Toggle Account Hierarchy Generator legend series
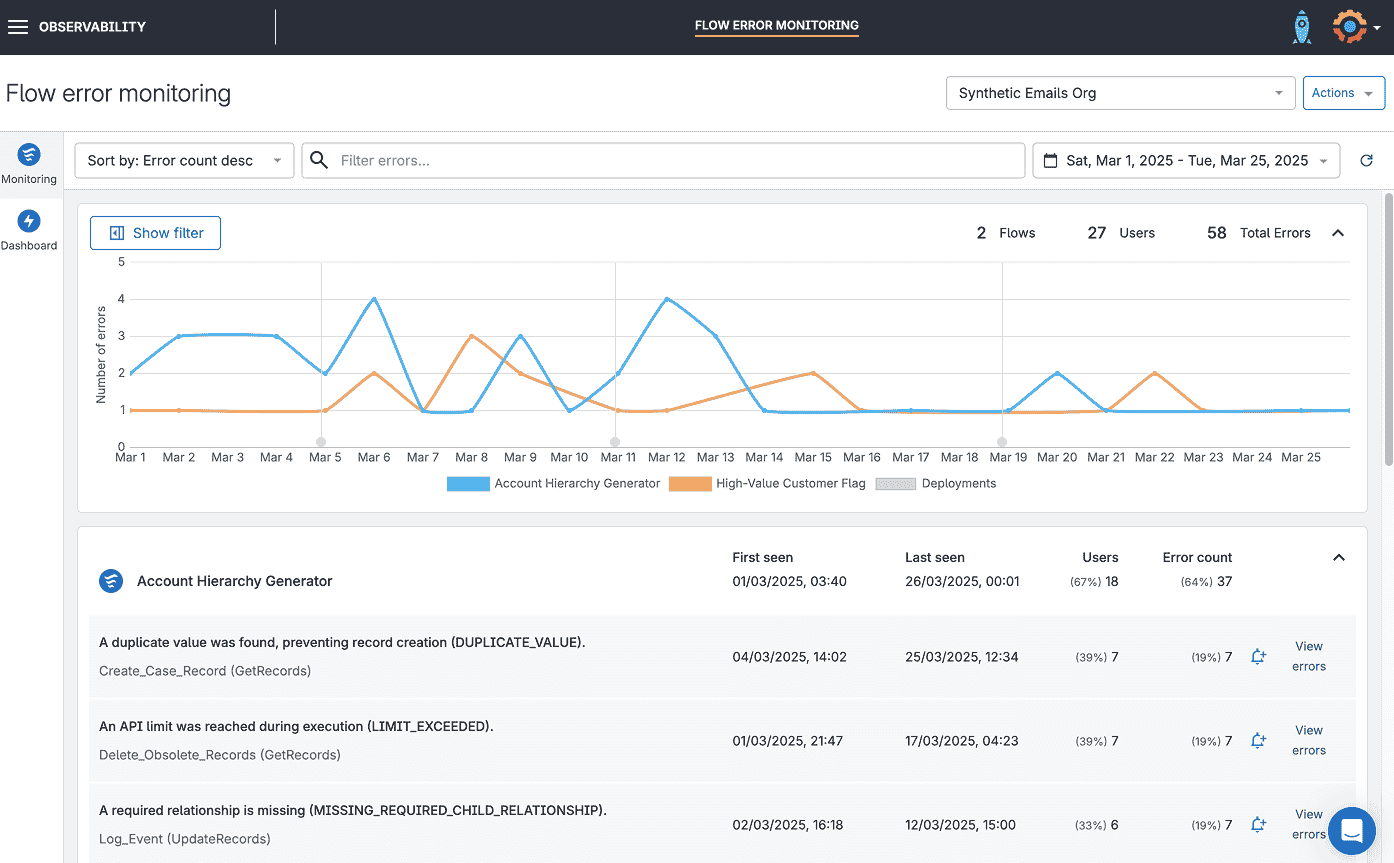The width and height of the screenshot is (1394, 863). tap(555, 484)
